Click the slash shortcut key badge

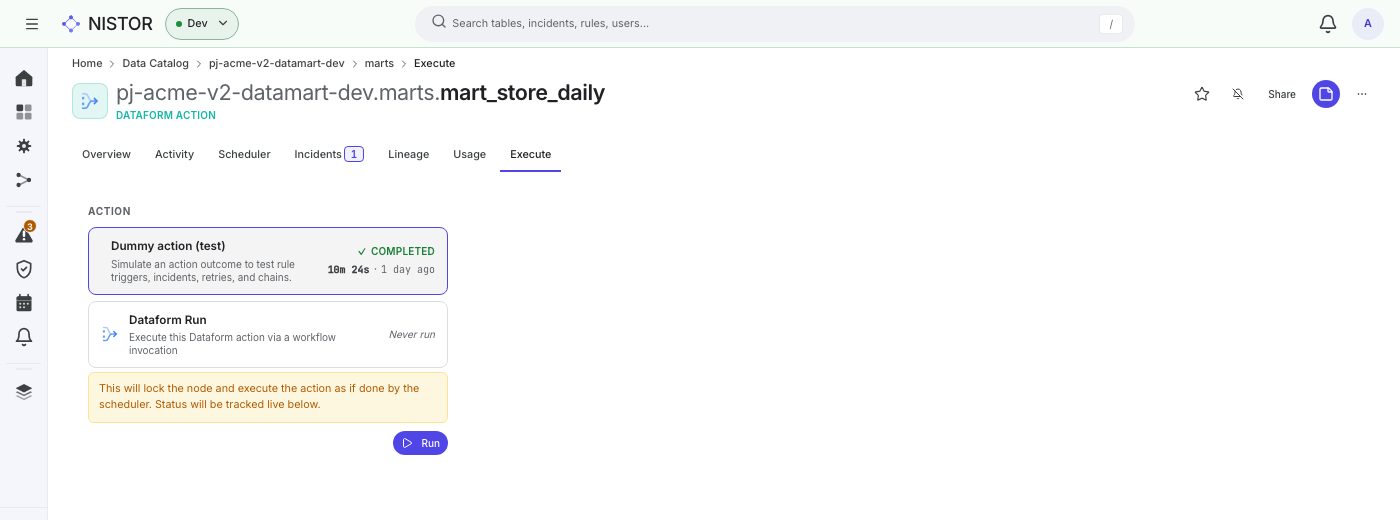point(1110,23)
